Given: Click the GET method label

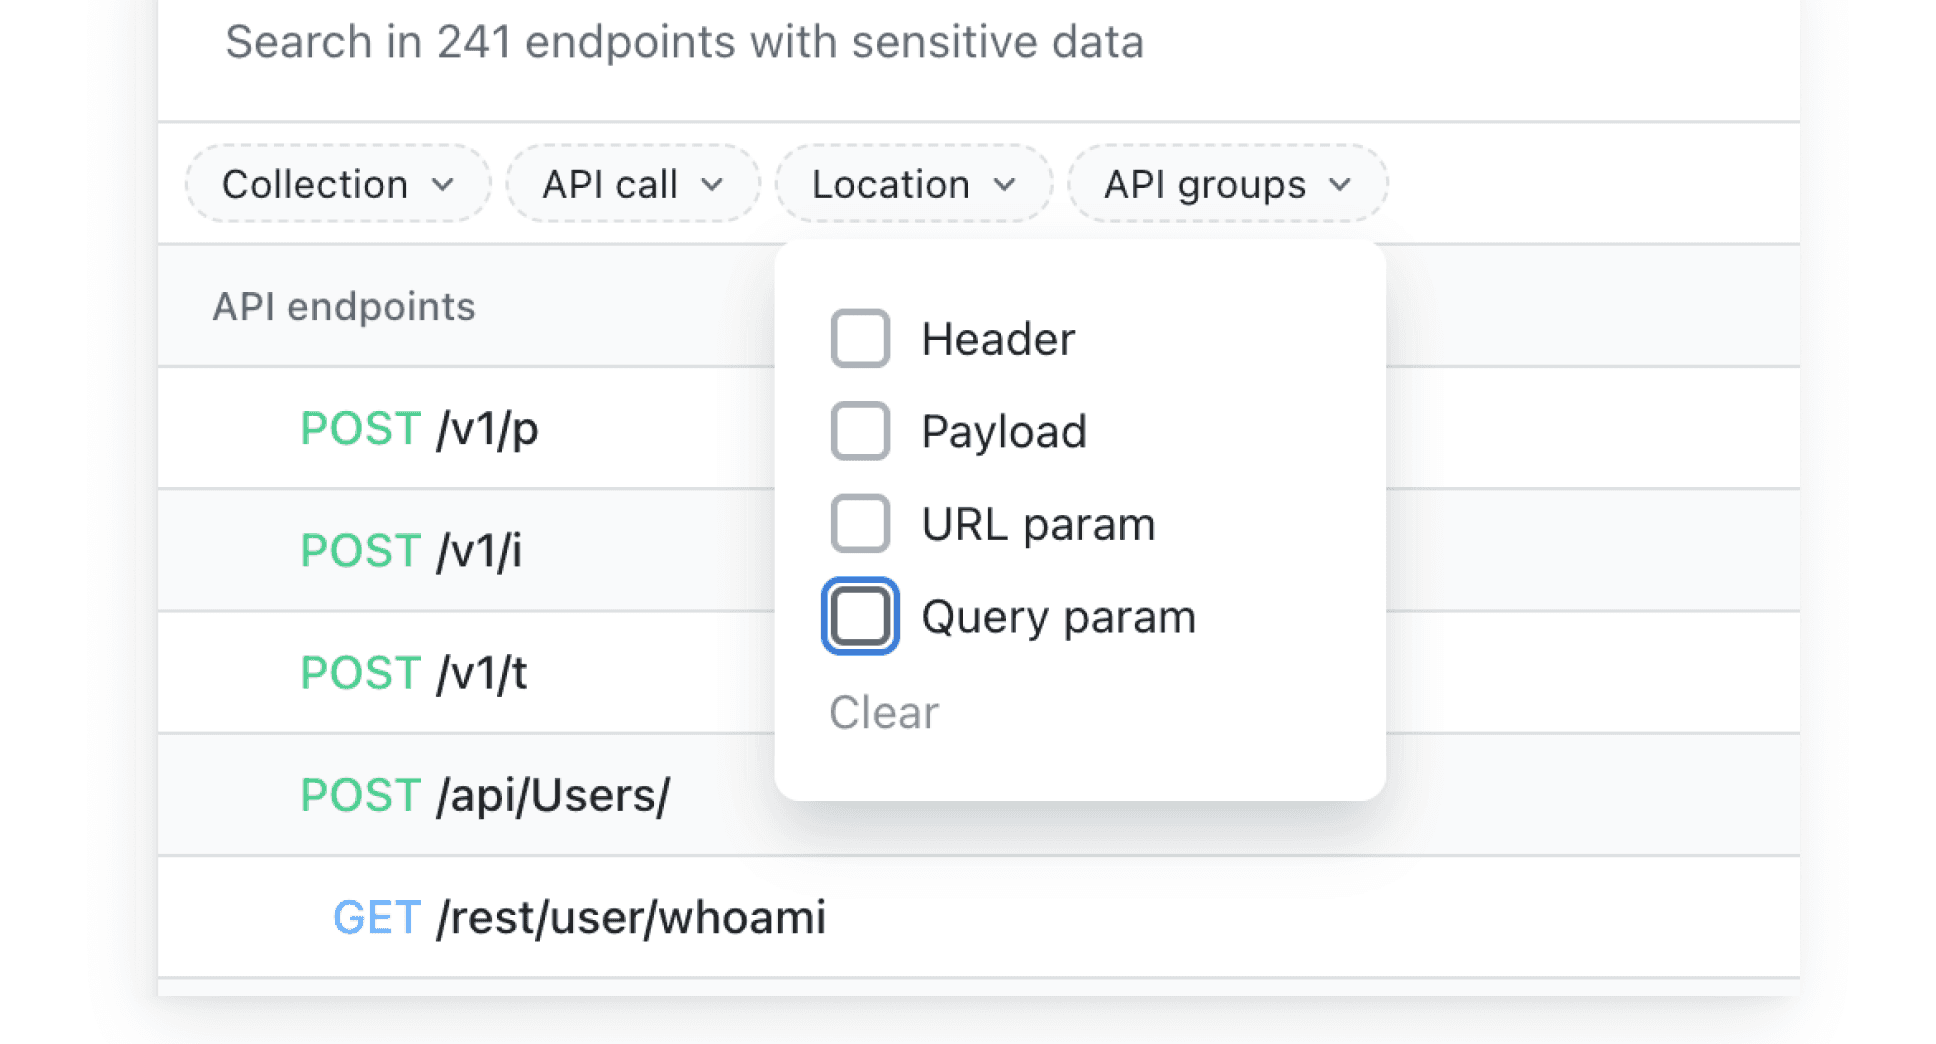Looking at the screenshot, I should pyautogui.click(x=376, y=916).
